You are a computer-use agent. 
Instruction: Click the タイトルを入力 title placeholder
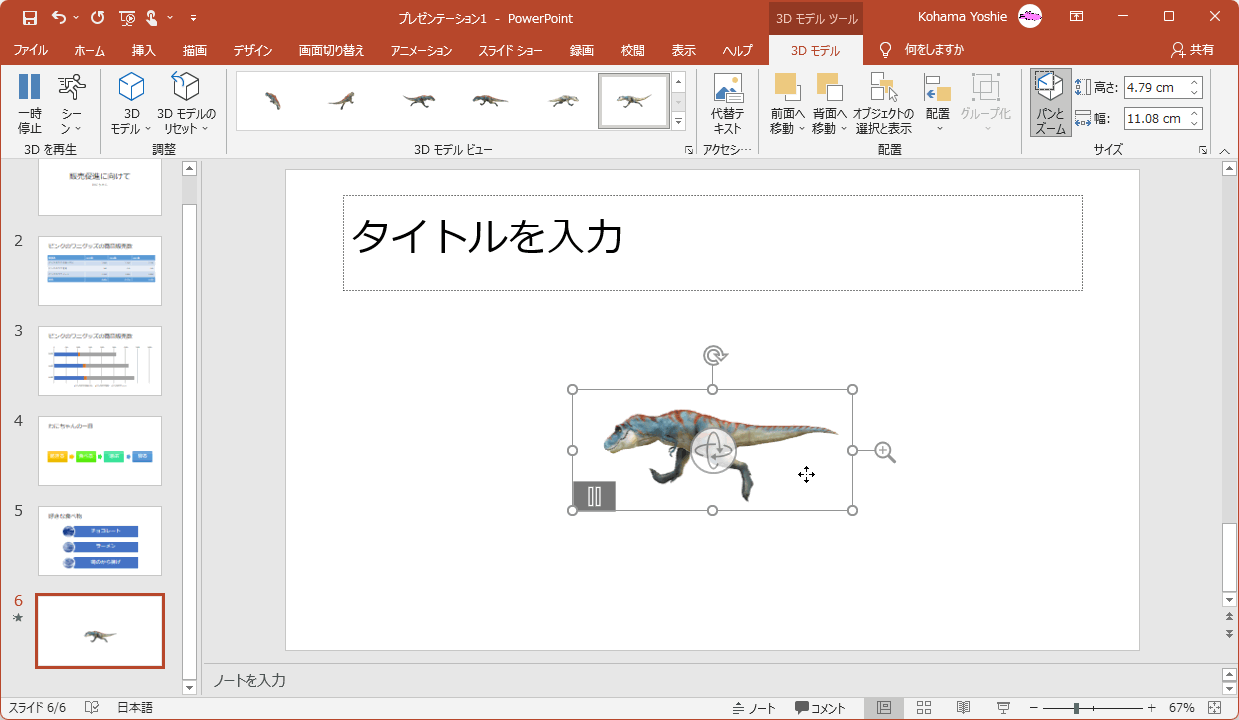[712, 243]
